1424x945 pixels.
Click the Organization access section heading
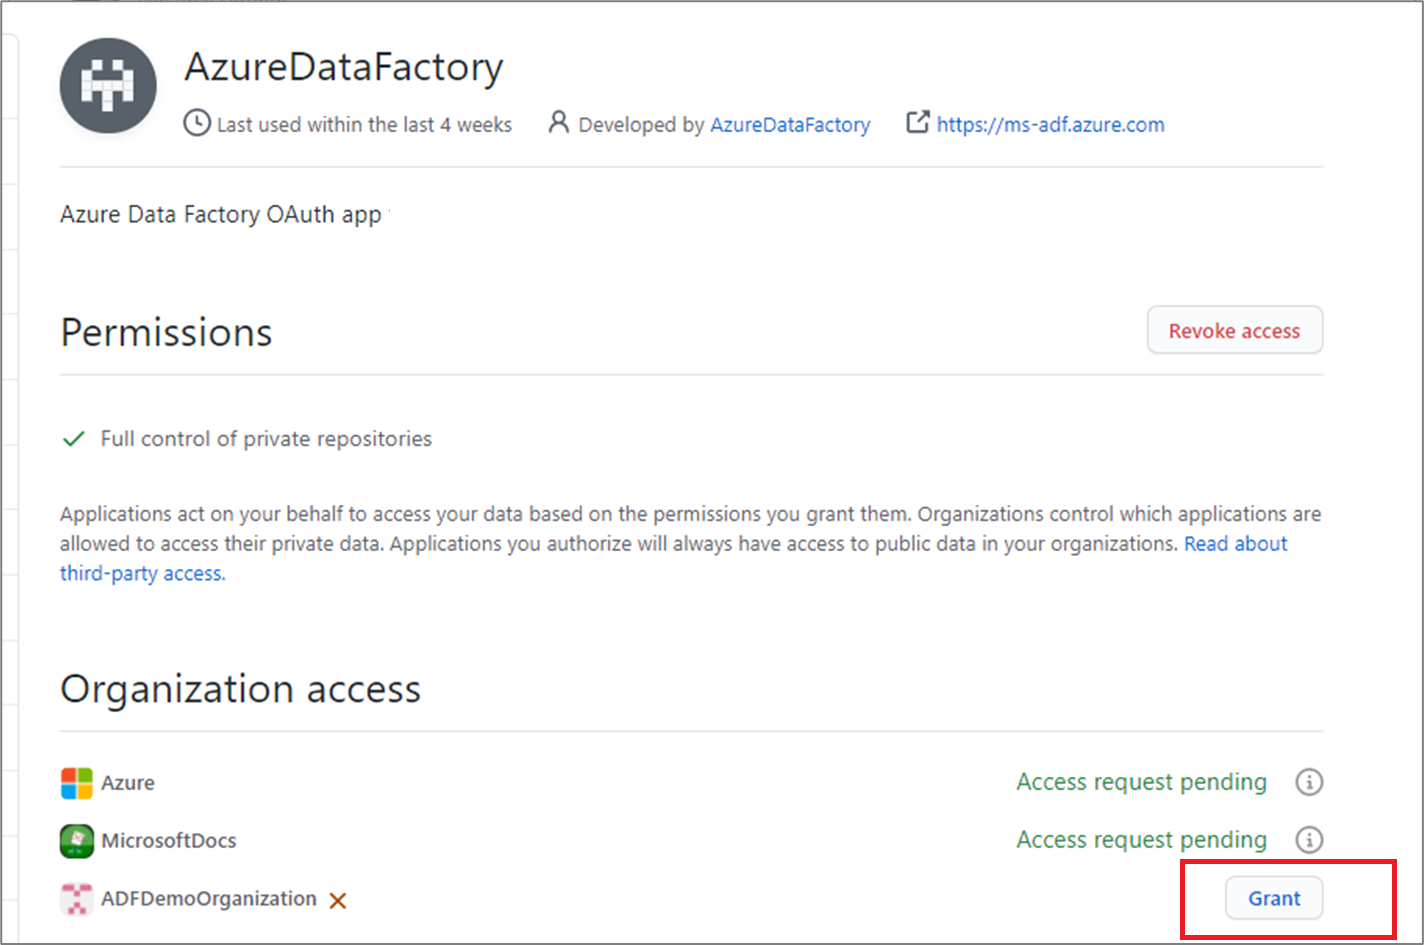[x=240, y=688]
